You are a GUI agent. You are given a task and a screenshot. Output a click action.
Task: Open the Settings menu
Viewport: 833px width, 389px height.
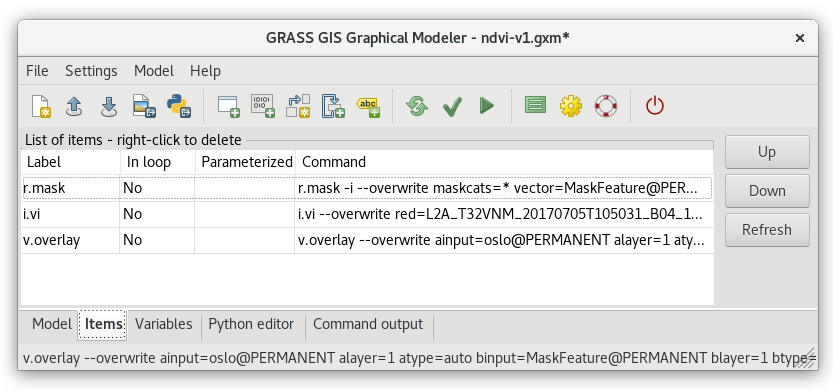point(91,71)
